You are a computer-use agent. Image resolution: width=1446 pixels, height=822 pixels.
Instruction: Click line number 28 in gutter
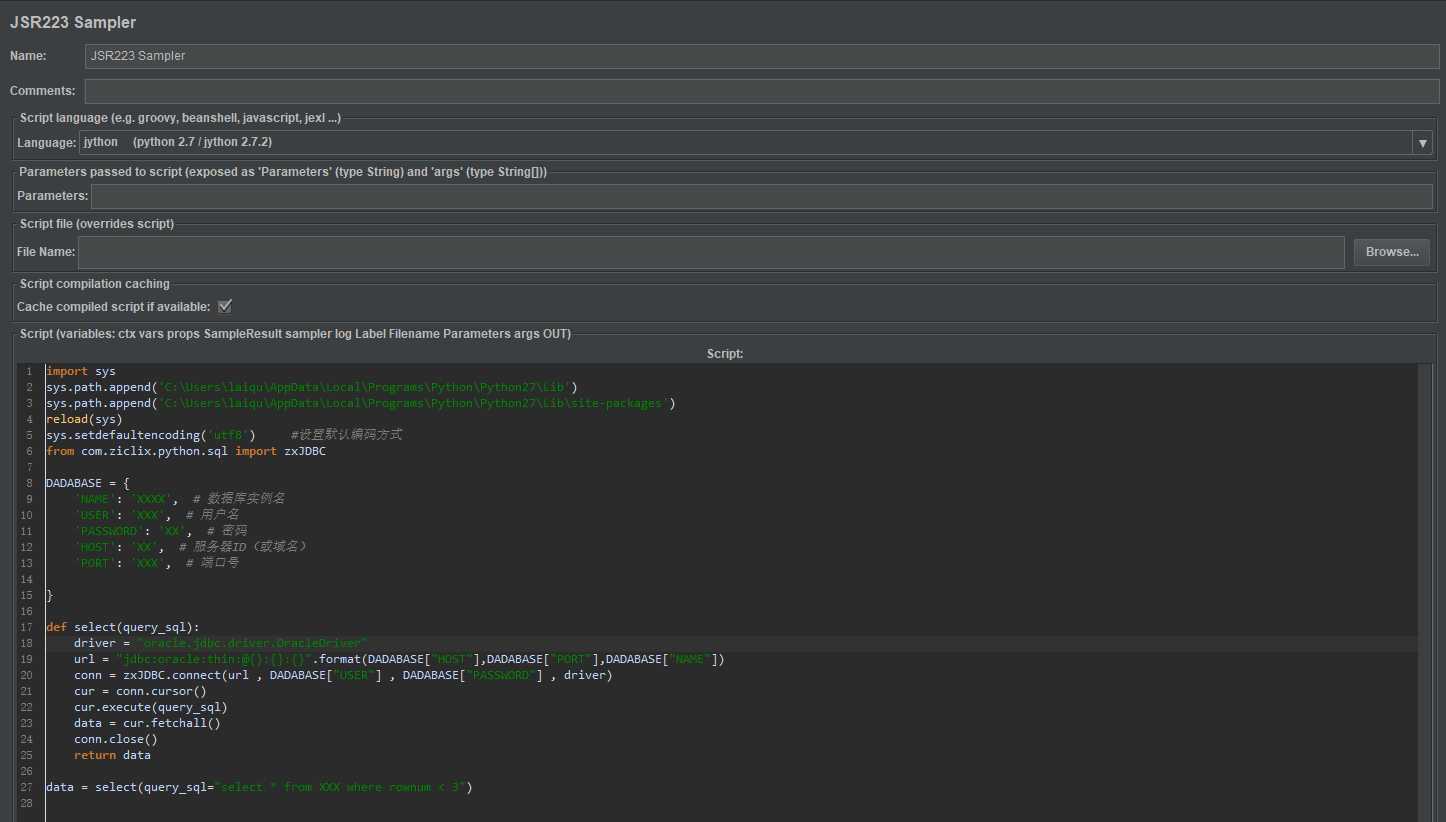tap(25, 803)
